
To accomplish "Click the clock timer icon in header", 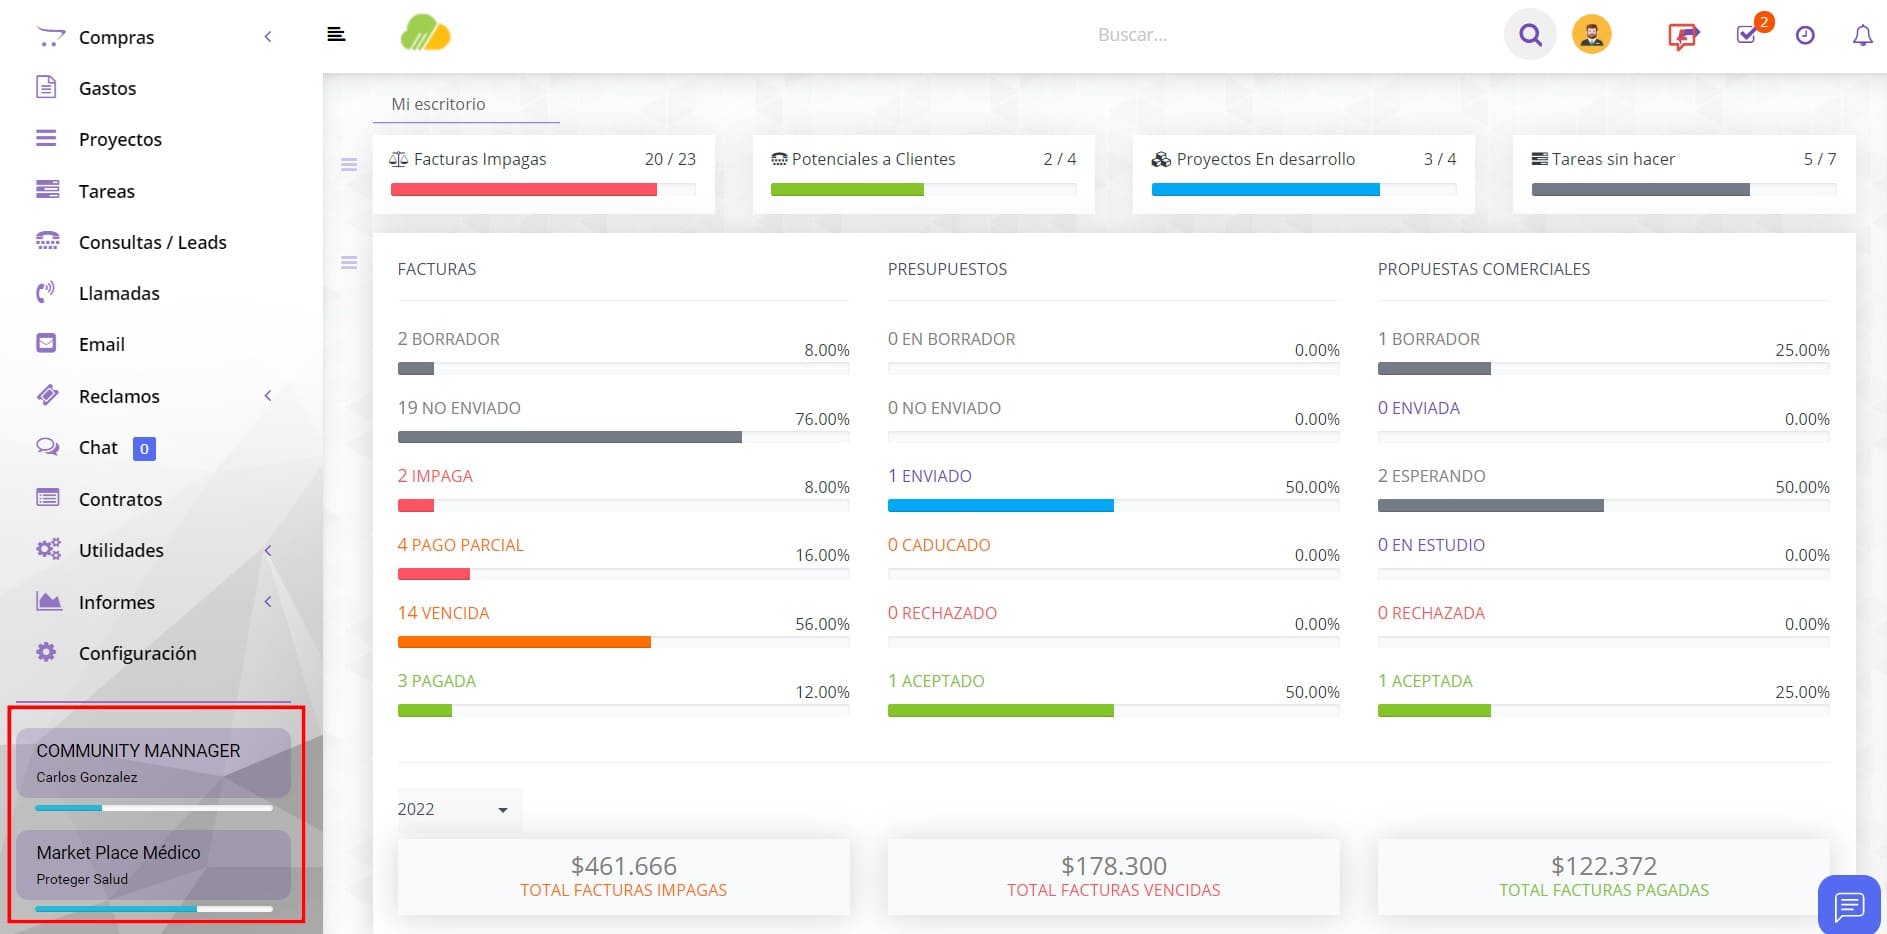I will click(x=1805, y=35).
